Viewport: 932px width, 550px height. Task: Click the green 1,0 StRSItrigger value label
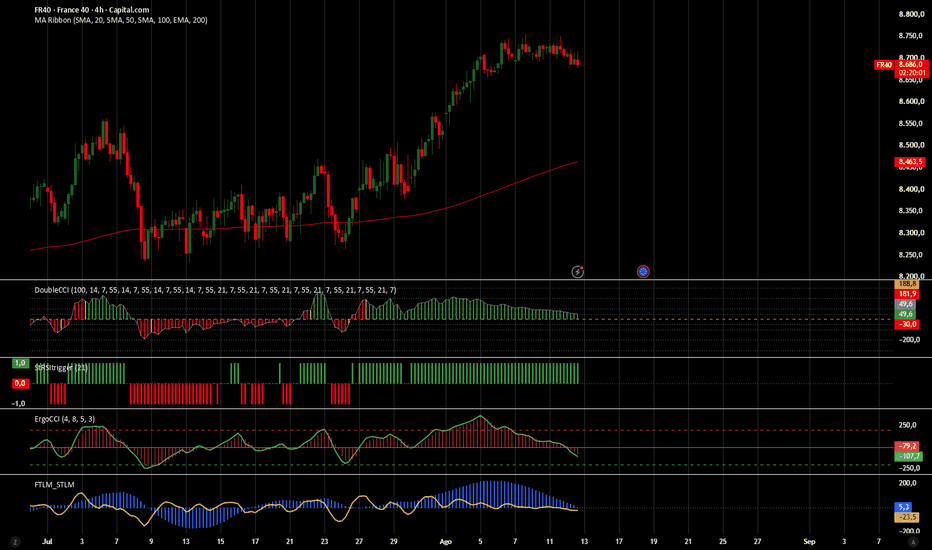click(20, 363)
